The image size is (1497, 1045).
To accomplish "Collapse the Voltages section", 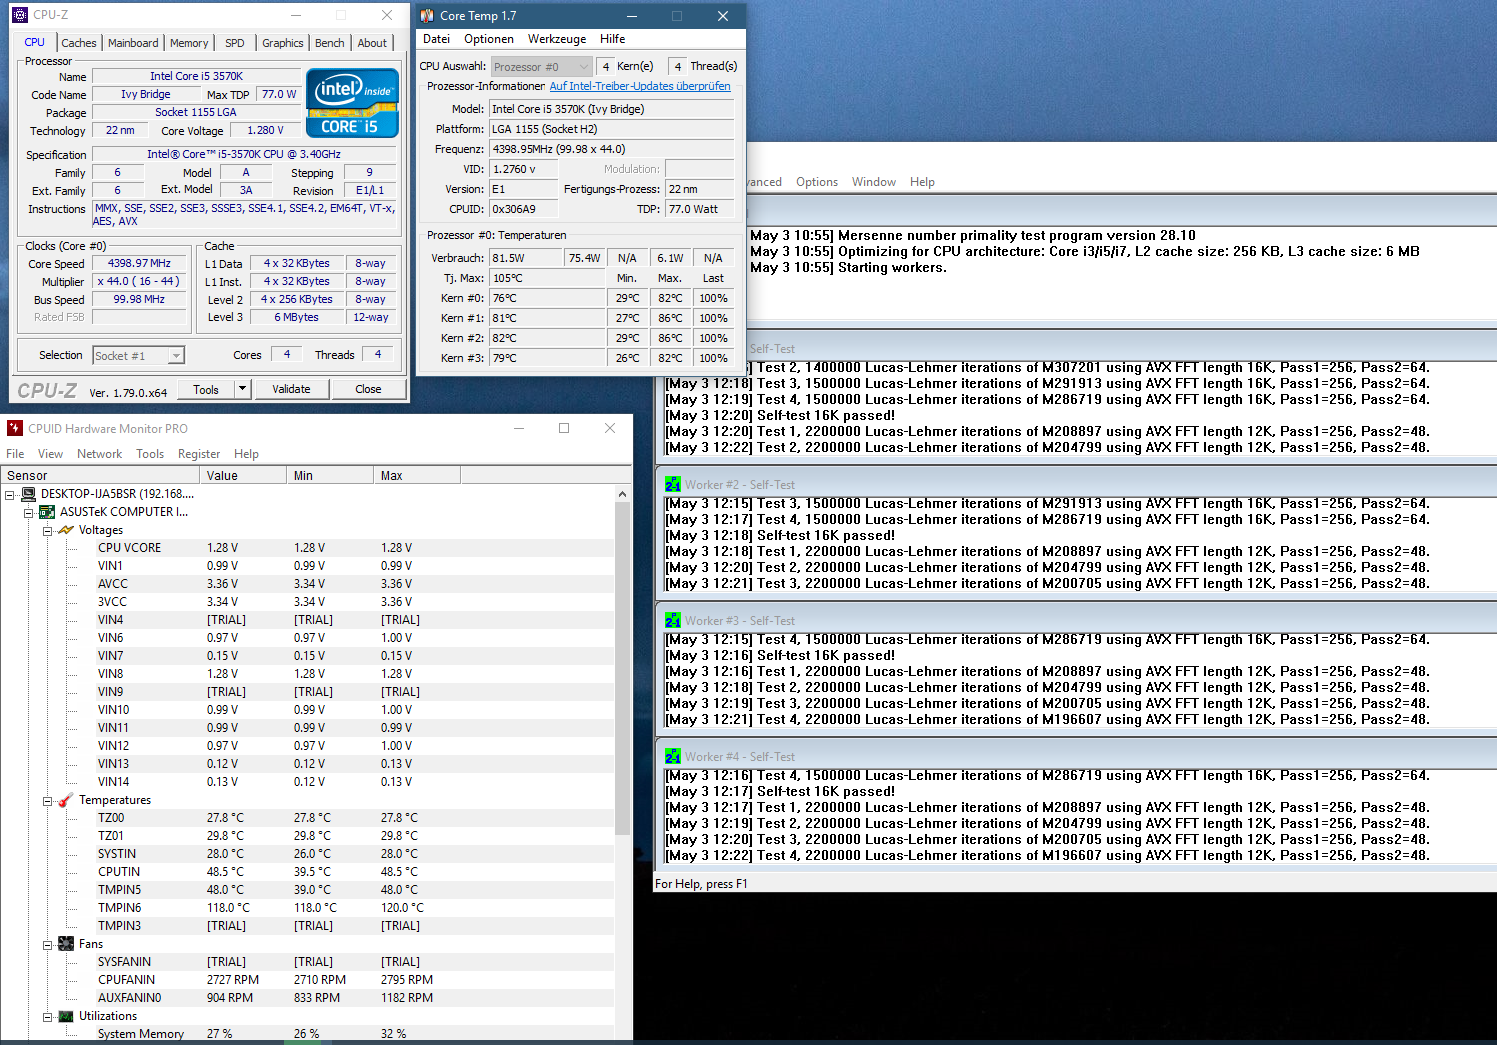I will [47, 530].
